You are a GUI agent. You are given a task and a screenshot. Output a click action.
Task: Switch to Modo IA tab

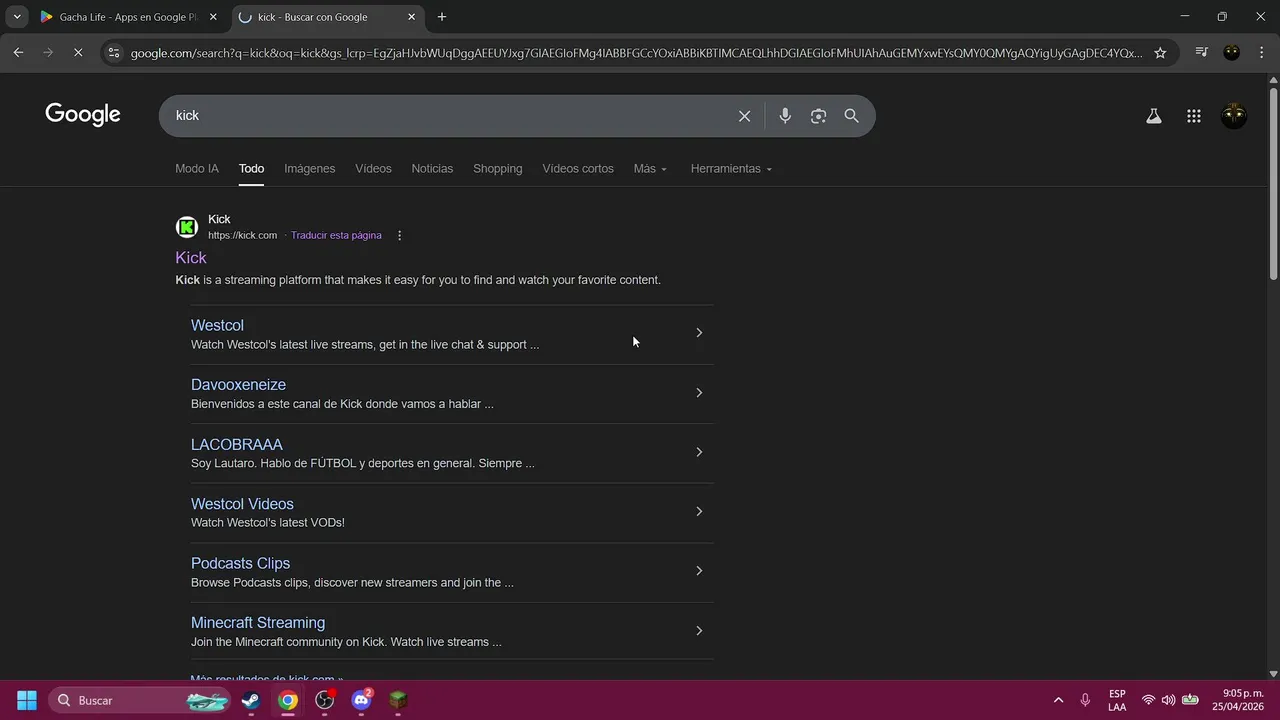[x=197, y=169]
